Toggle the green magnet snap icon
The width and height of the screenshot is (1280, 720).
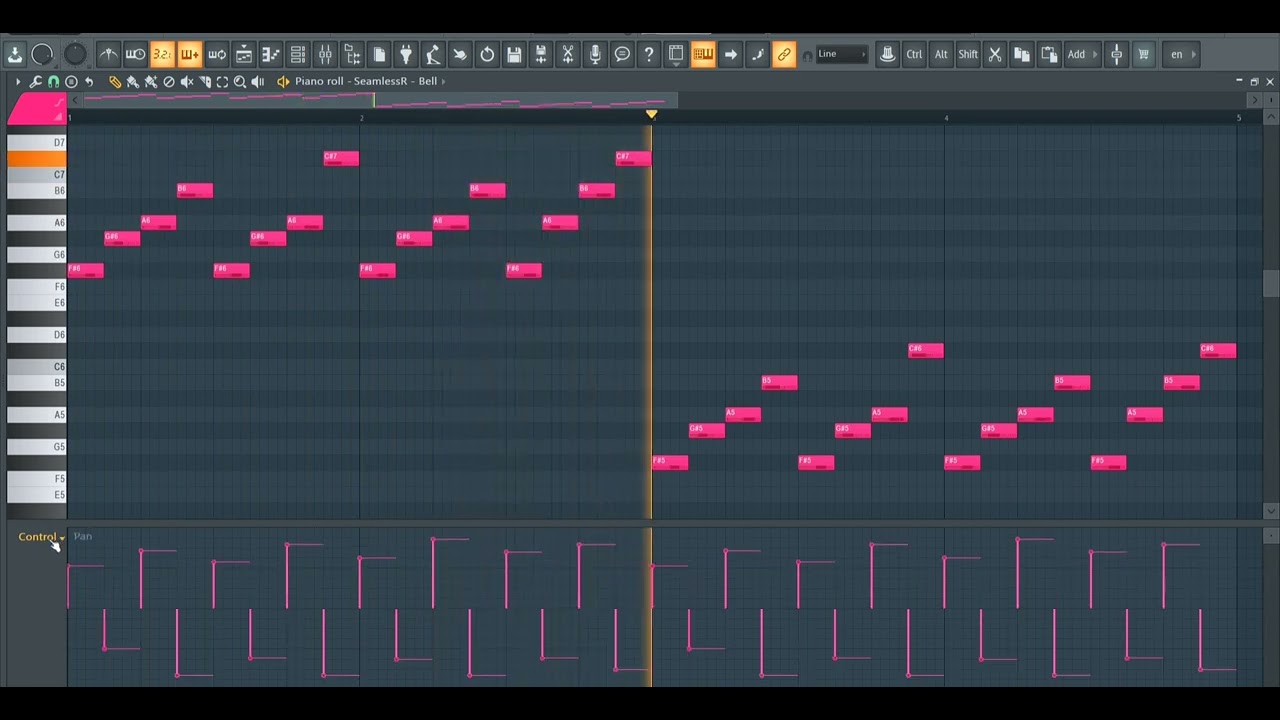53,81
